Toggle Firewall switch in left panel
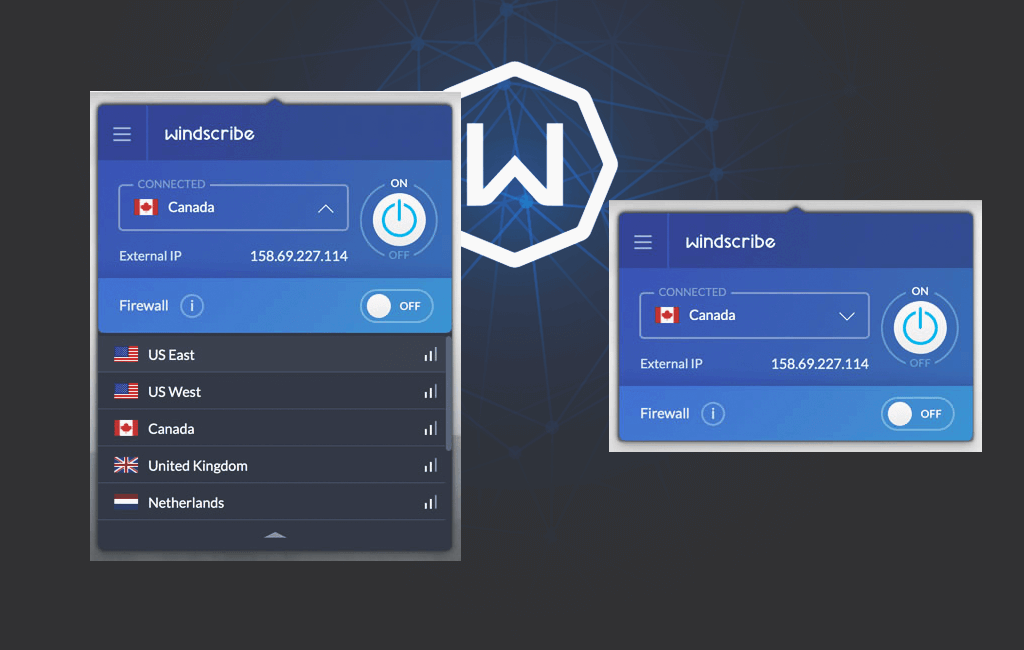This screenshot has width=1024, height=650. pyautogui.click(x=396, y=306)
